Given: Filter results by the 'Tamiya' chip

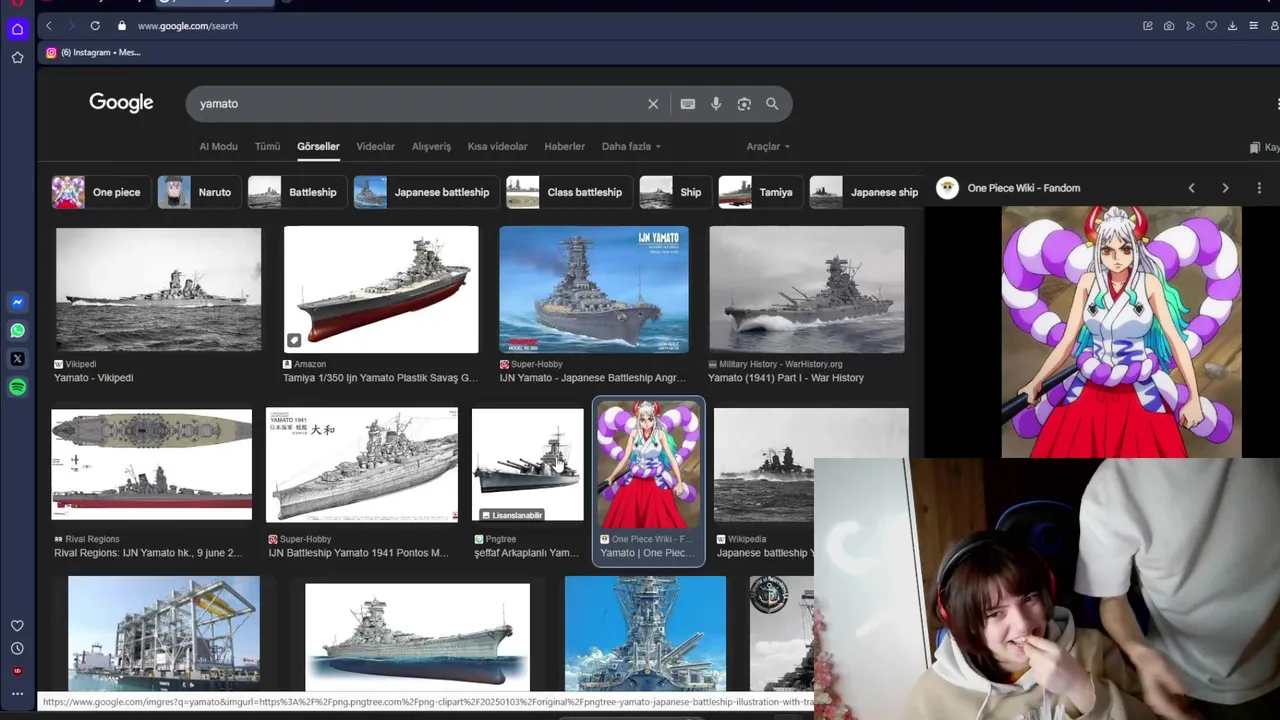Looking at the screenshot, I should pos(758,192).
